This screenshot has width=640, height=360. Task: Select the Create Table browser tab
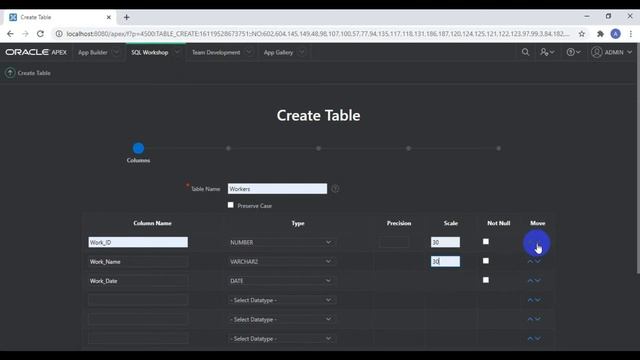[60, 17]
